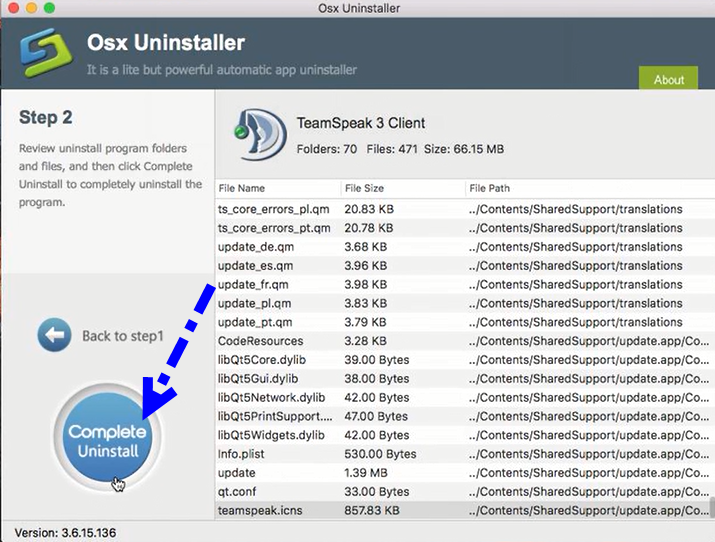This screenshot has height=542, width=715.
Task: Select the libQt5Core.dylib row
Action: pyautogui.click(x=260, y=360)
